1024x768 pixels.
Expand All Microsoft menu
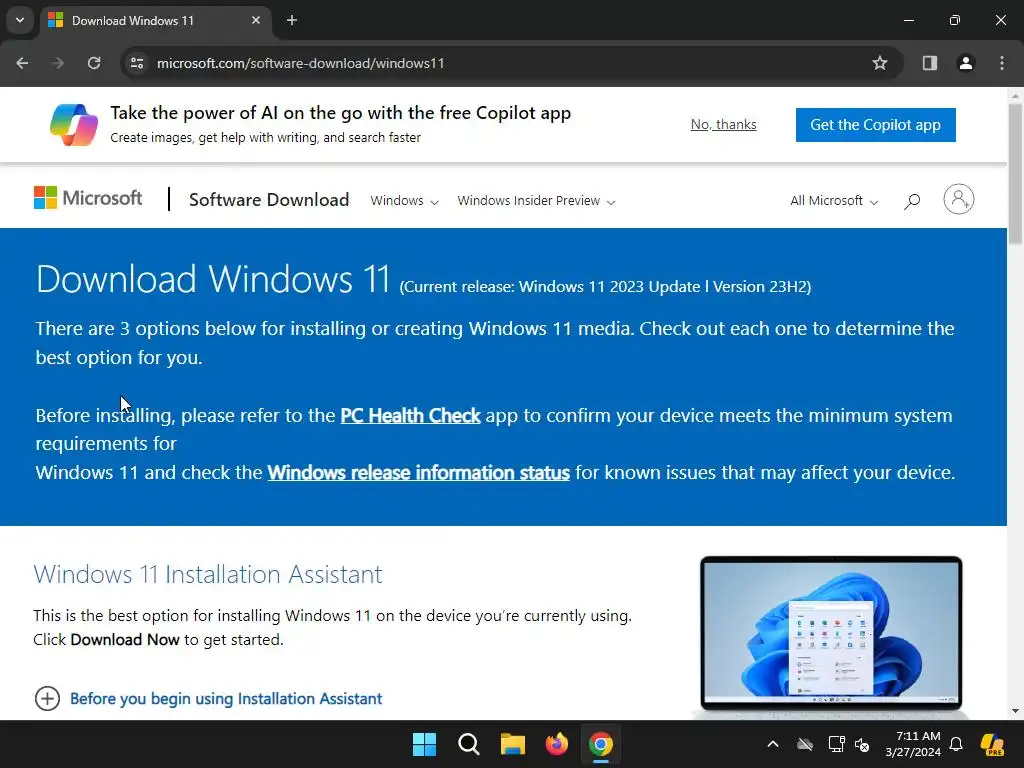pos(834,200)
